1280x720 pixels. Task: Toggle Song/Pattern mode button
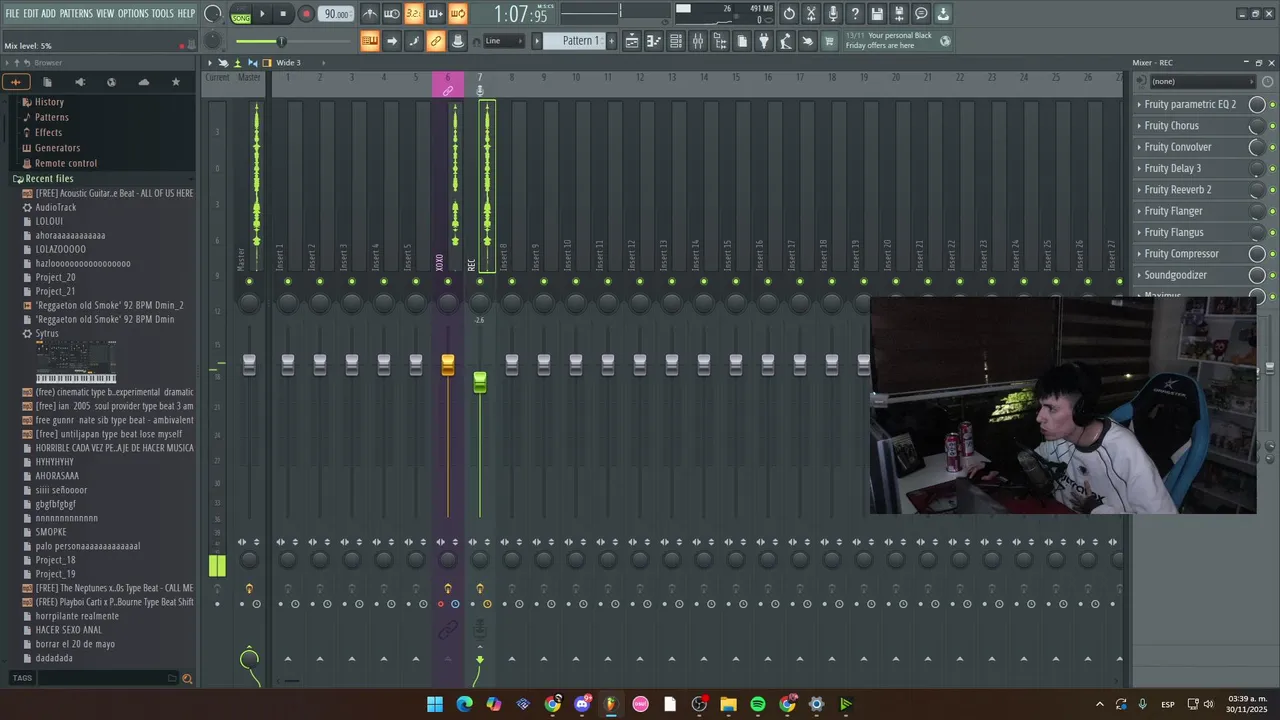(241, 14)
